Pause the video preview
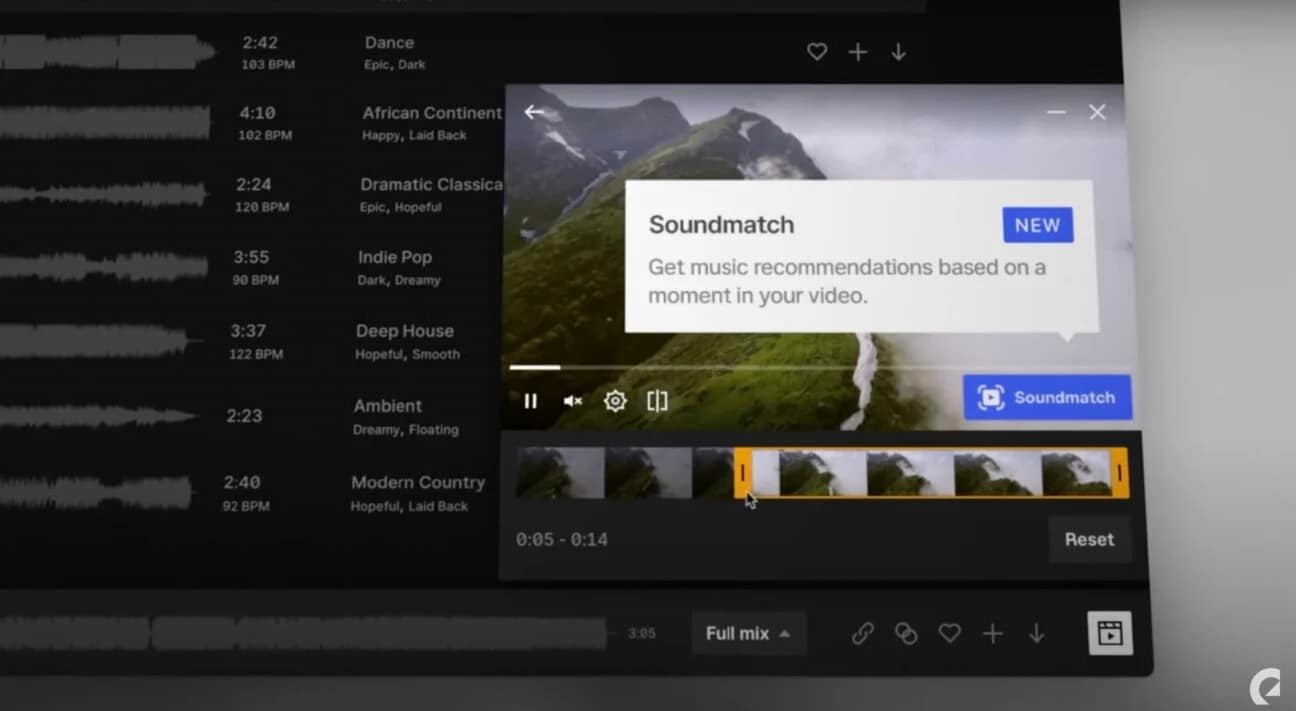The height and width of the screenshot is (711, 1296). [x=531, y=401]
